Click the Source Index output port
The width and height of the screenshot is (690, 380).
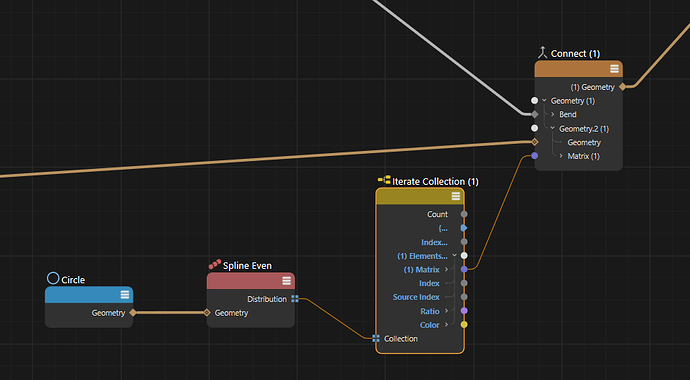click(x=464, y=297)
